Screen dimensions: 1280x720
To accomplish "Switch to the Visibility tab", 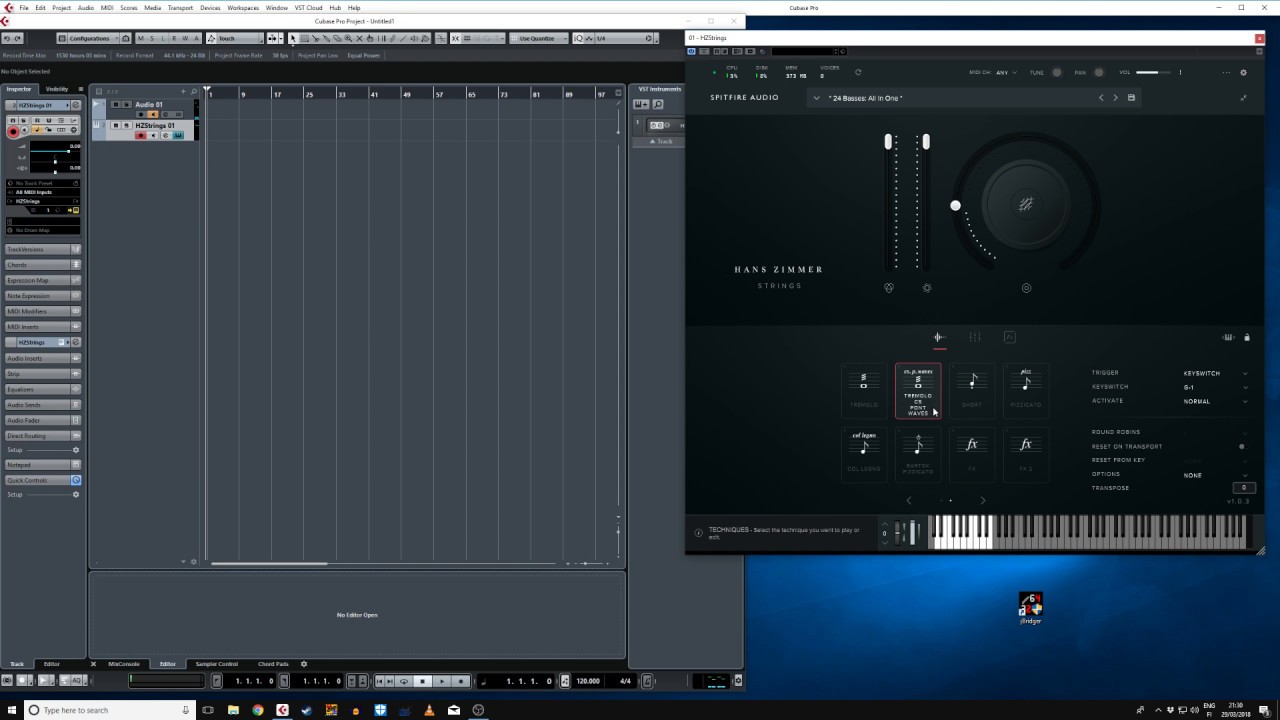I will point(57,89).
